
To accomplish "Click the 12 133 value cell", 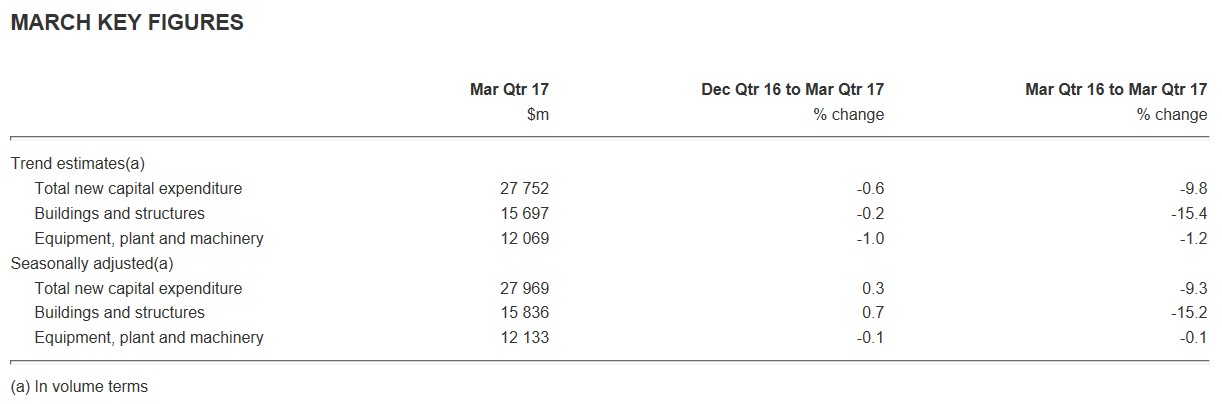I will (524, 337).
